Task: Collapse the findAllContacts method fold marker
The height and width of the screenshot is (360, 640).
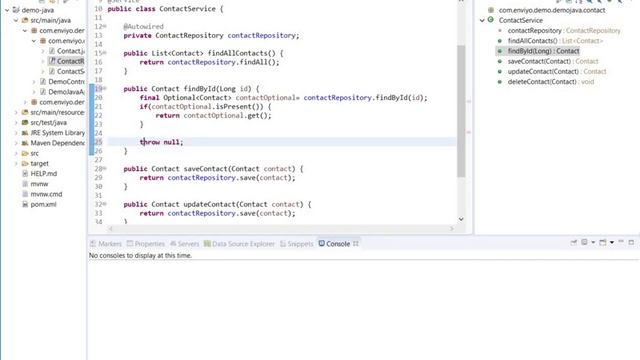Action: click(104, 53)
